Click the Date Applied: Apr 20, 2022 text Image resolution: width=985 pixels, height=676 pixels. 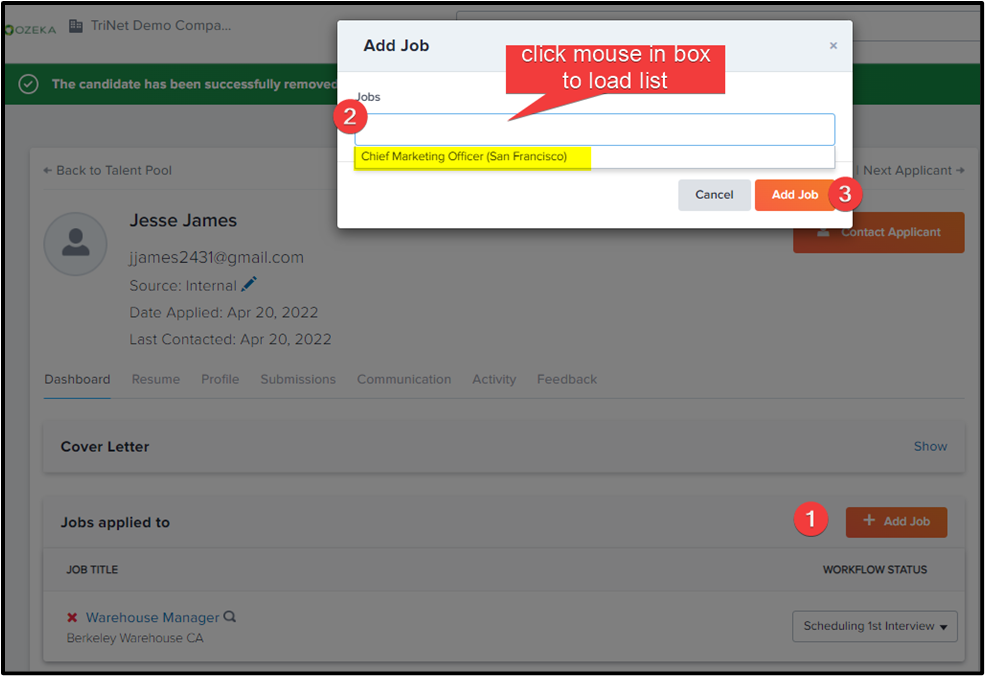[x=224, y=312]
